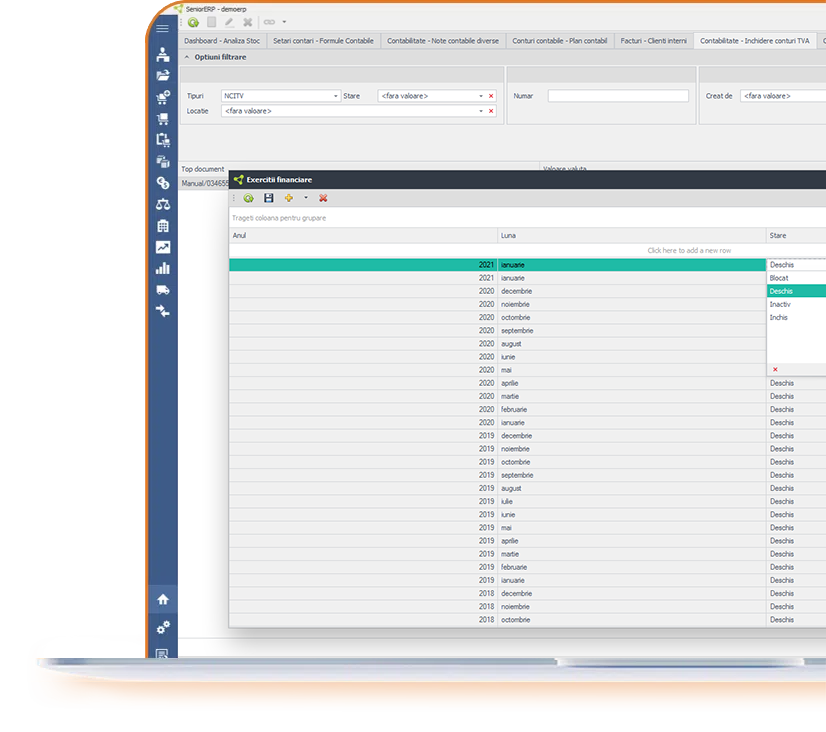Save using the floppy disk icon in Exercitii financiare
Viewport: 826px width, 732px height.
coord(269,198)
